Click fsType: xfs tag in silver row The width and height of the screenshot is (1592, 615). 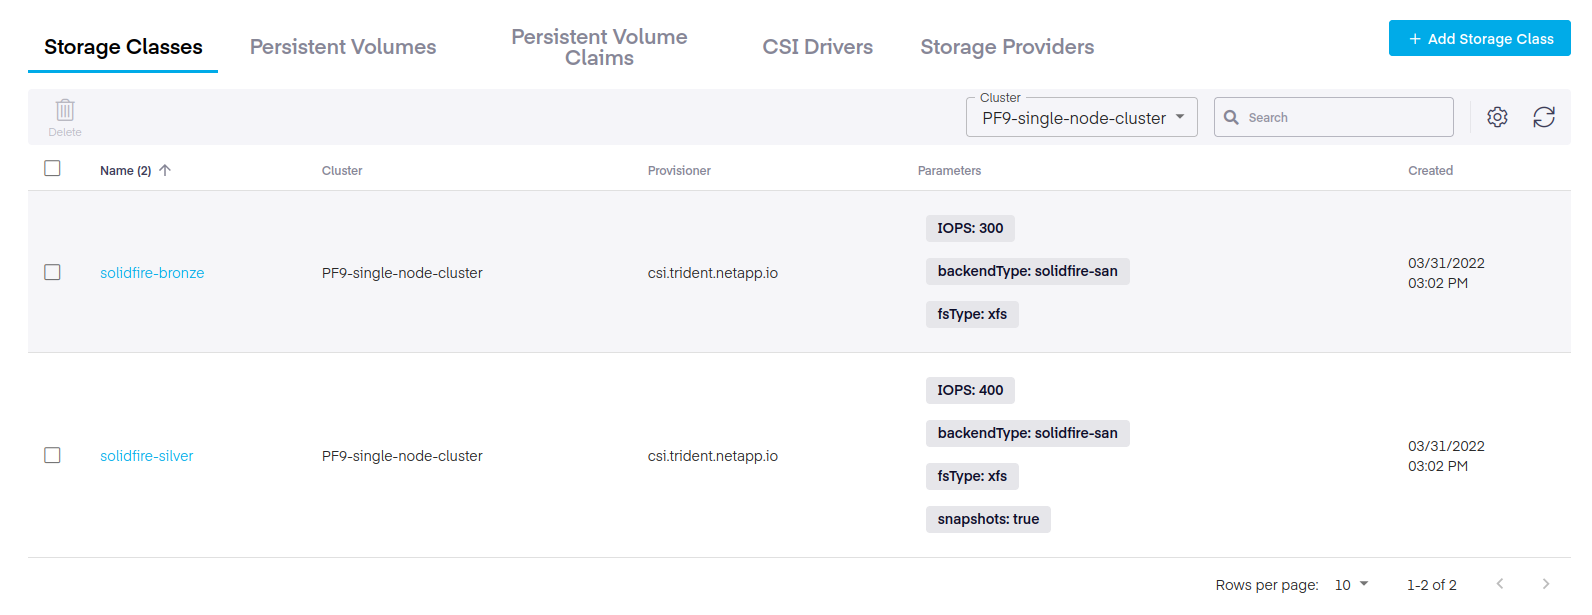(972, 476)
